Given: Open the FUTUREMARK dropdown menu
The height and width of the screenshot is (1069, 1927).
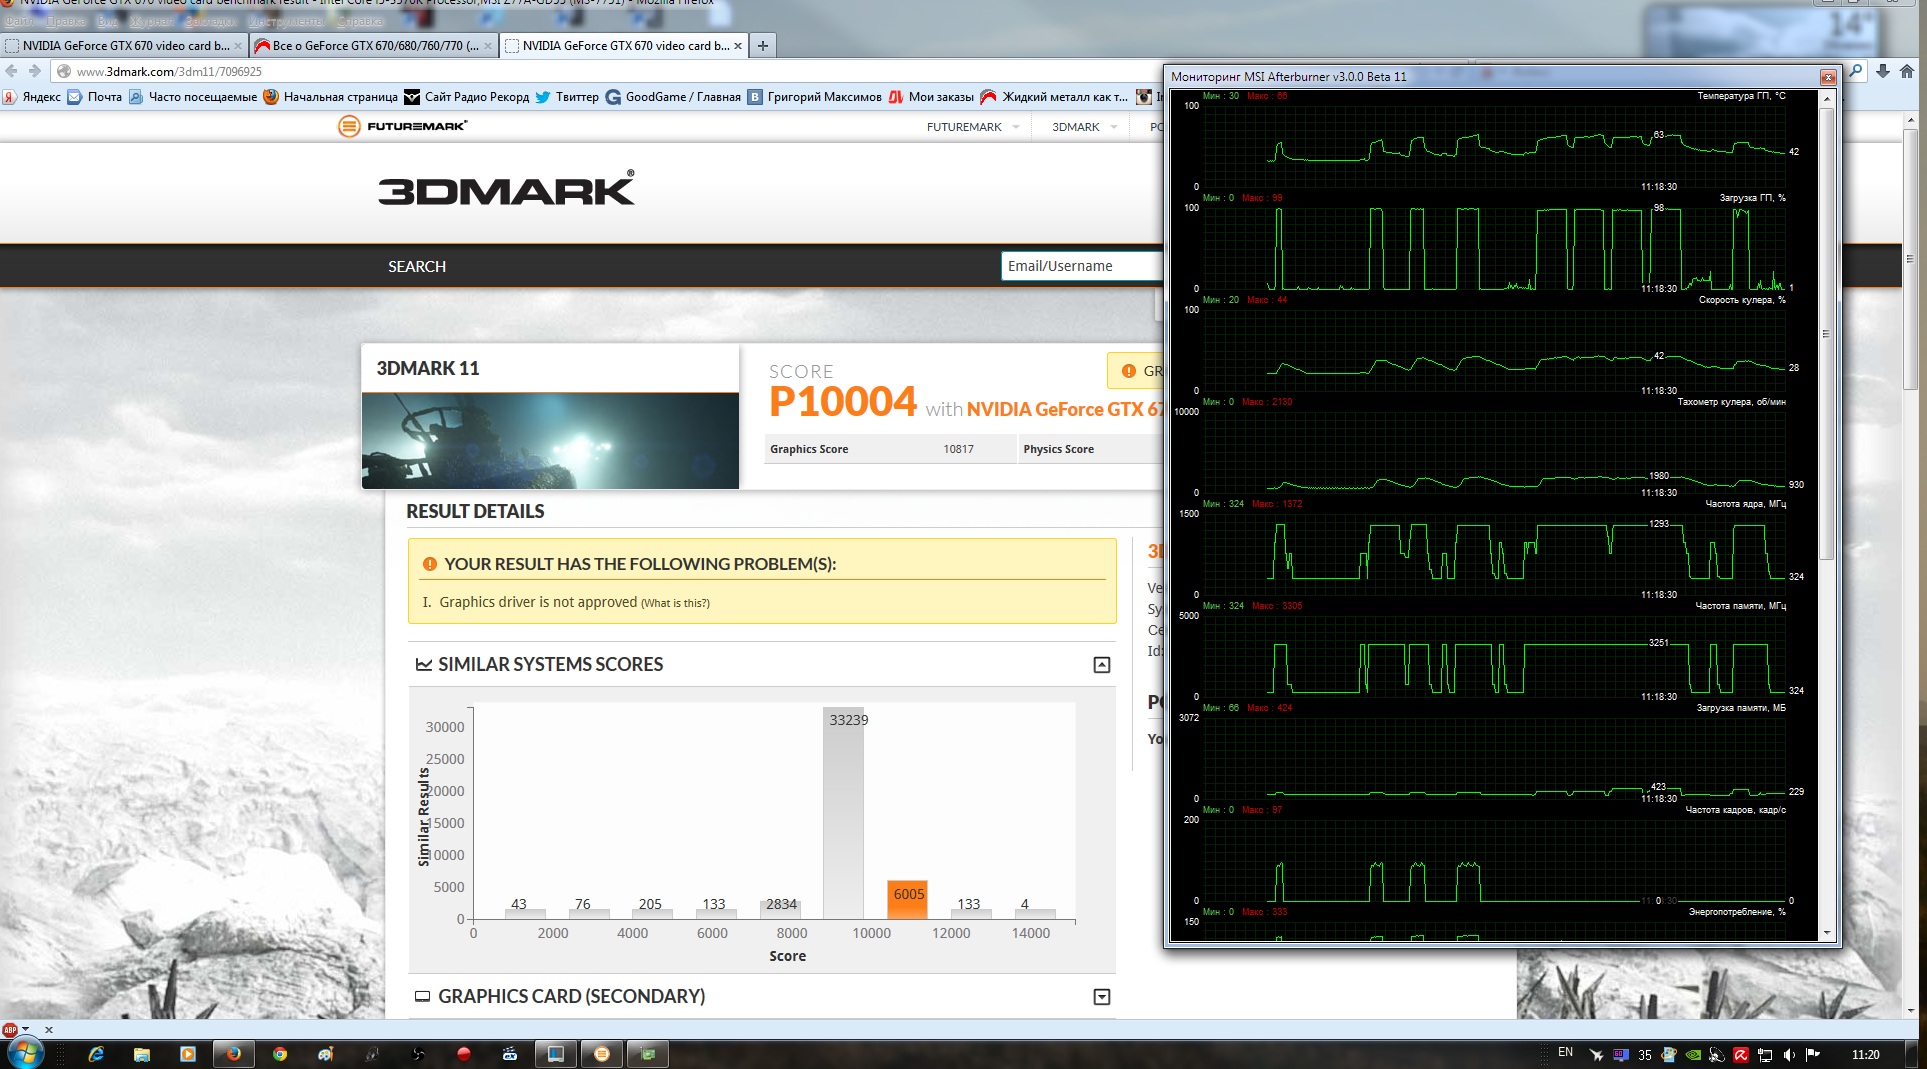Looking at the screenshot, I should tap(972, 127).
